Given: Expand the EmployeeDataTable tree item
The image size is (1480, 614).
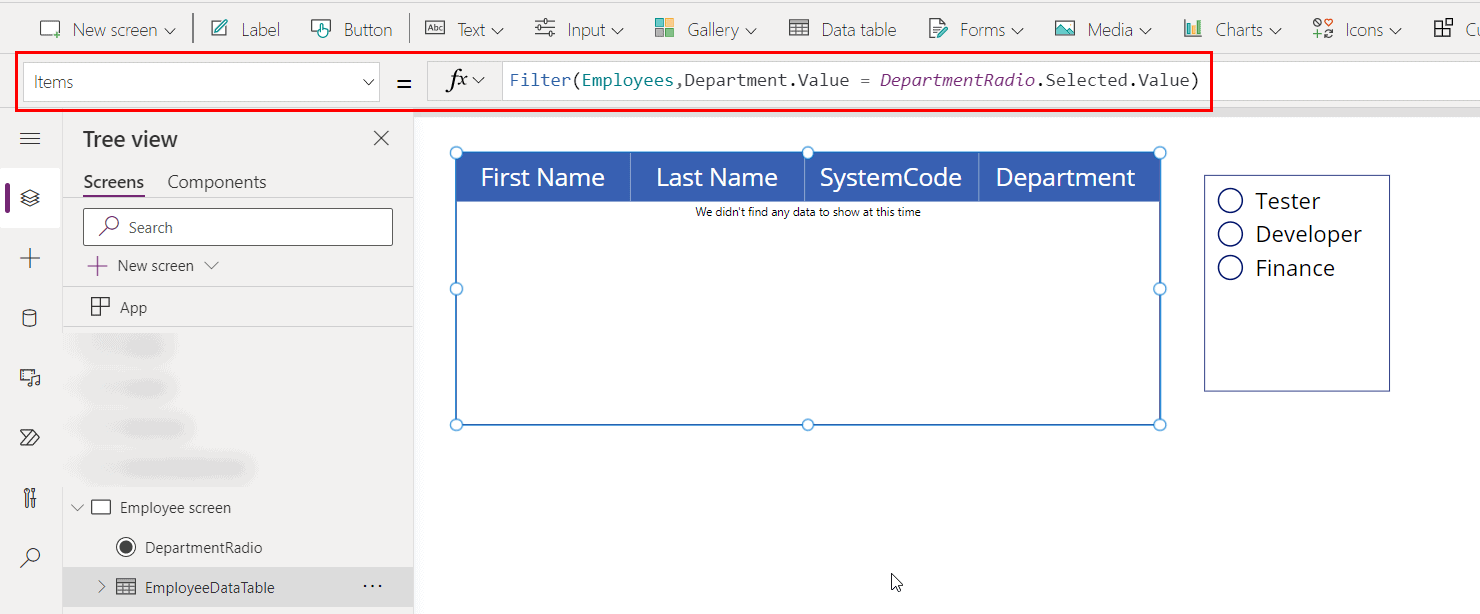Looking at the screenshot, I should click(100, 587).
